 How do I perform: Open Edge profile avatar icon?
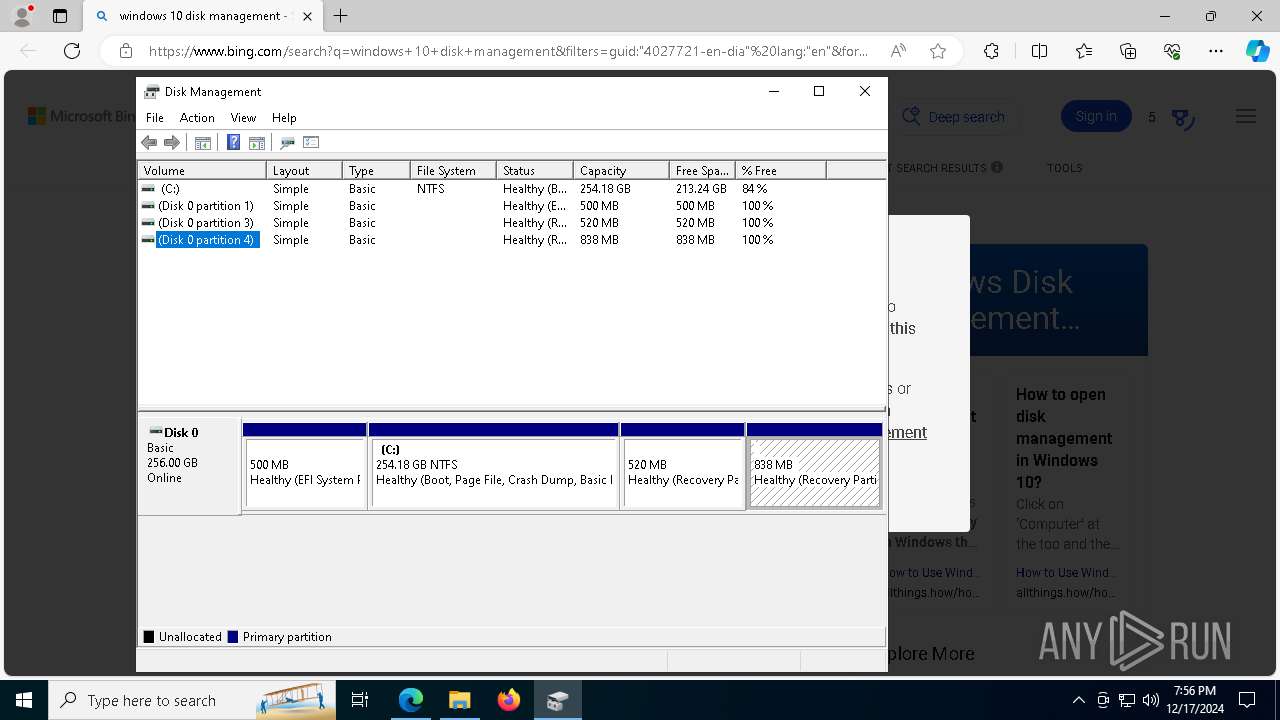tap(22, 16)
